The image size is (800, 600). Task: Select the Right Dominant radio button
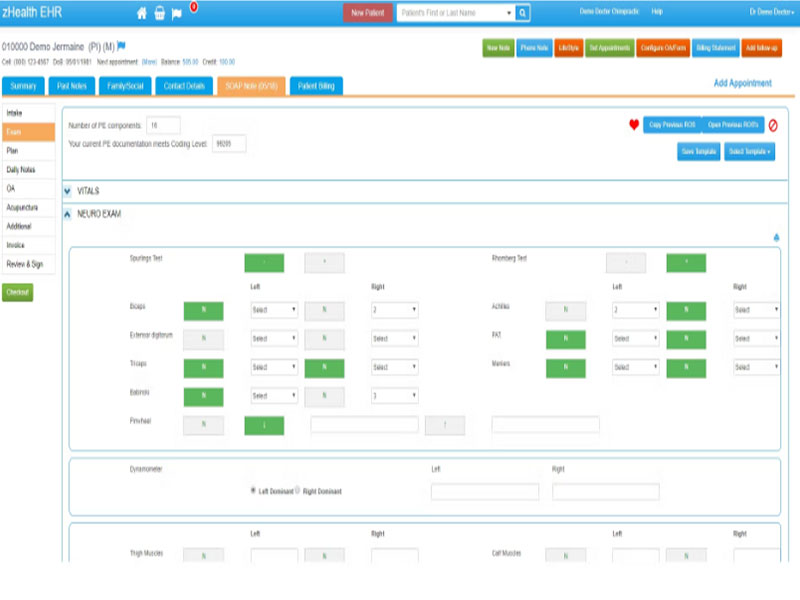click(298, 491)
